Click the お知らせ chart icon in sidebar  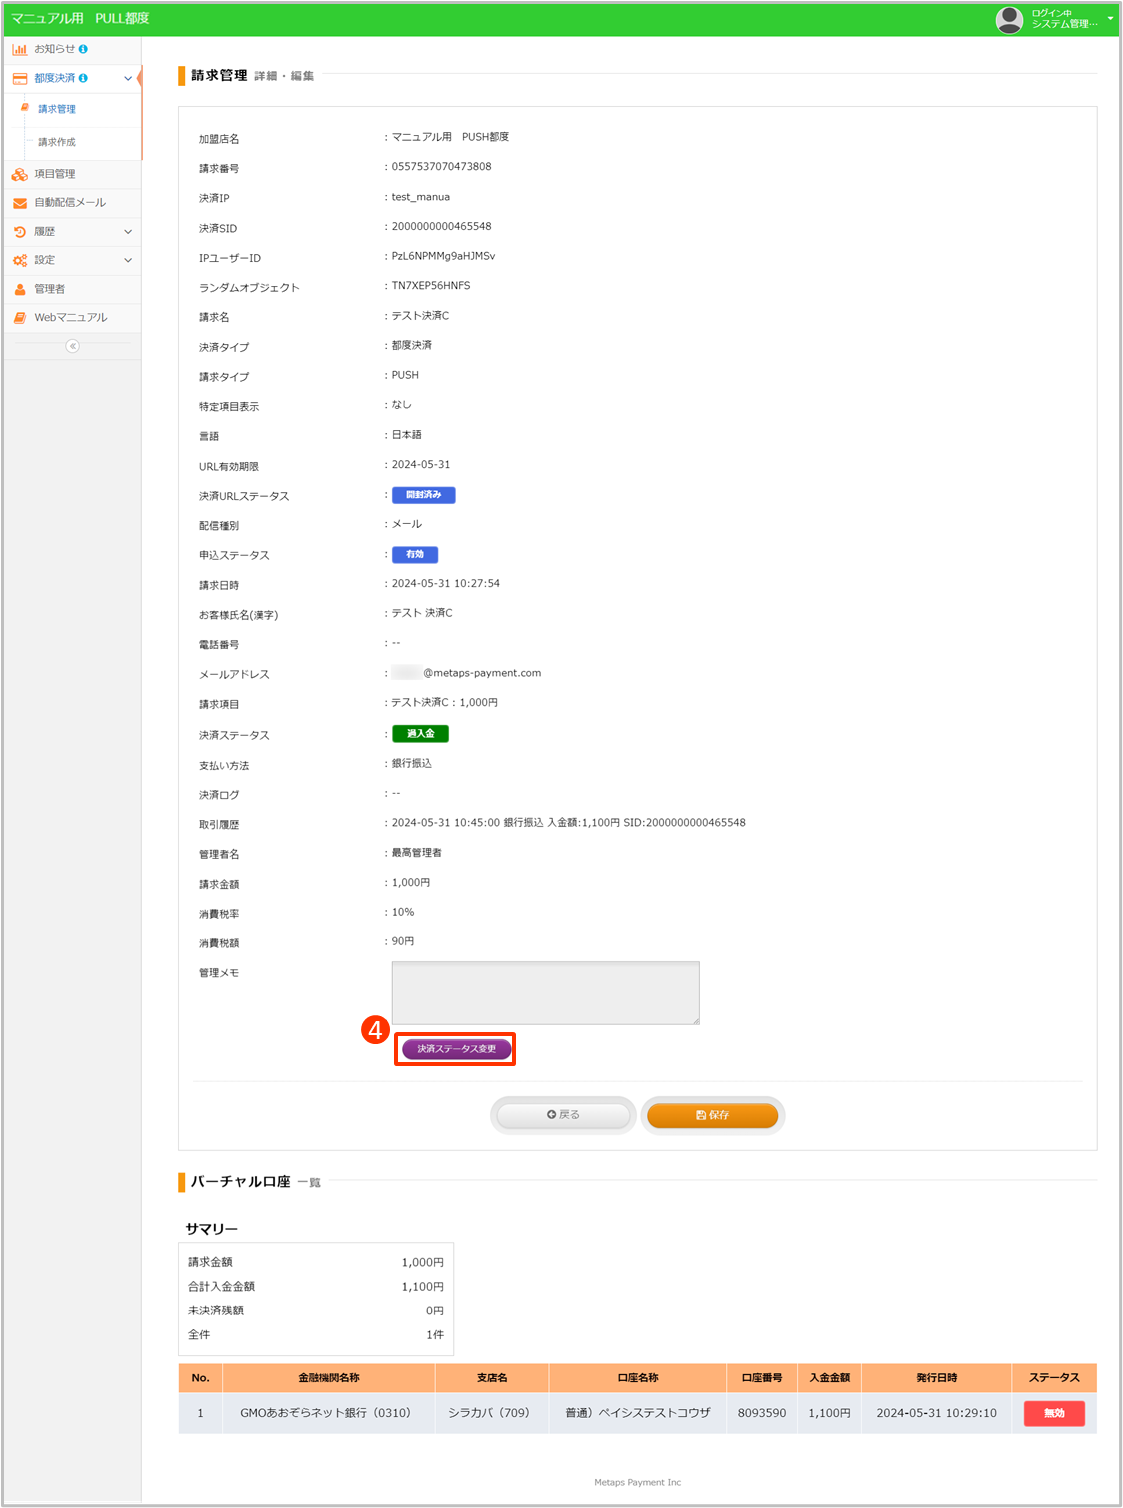pyautogui.click(x=20, y=49)
